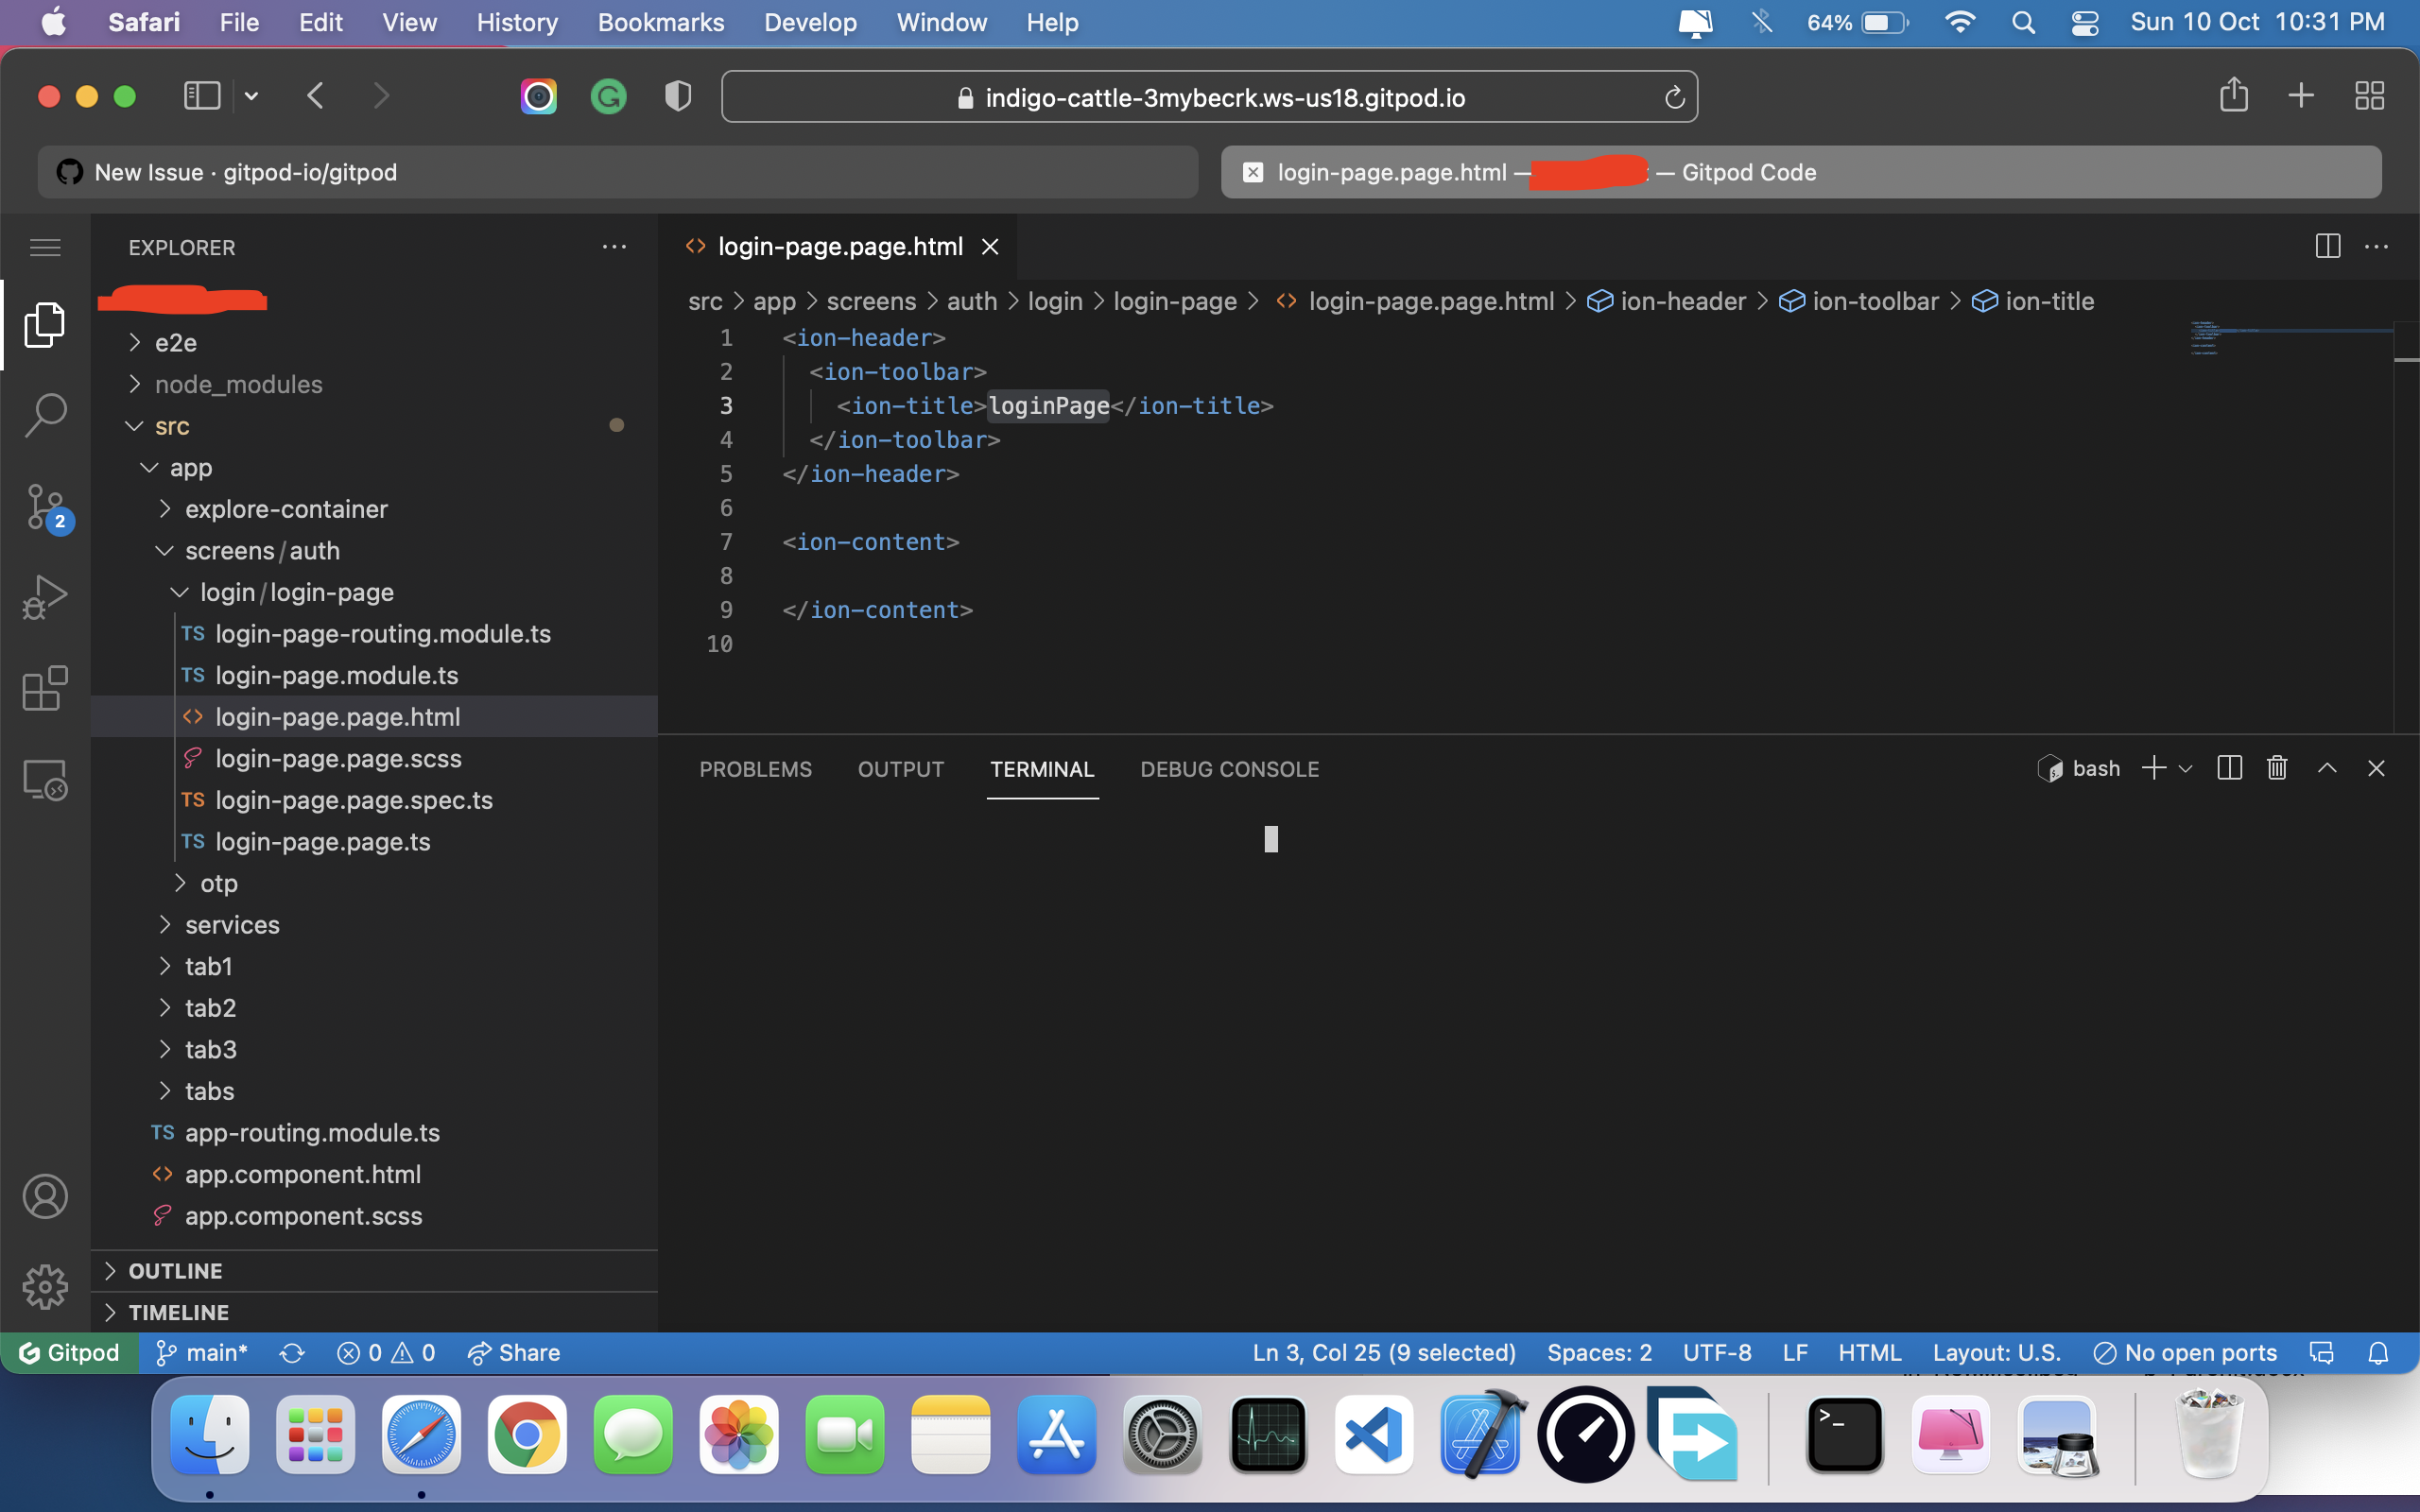Click the Spaces: 2 indentation indicator

(x=1599, y=1353)
